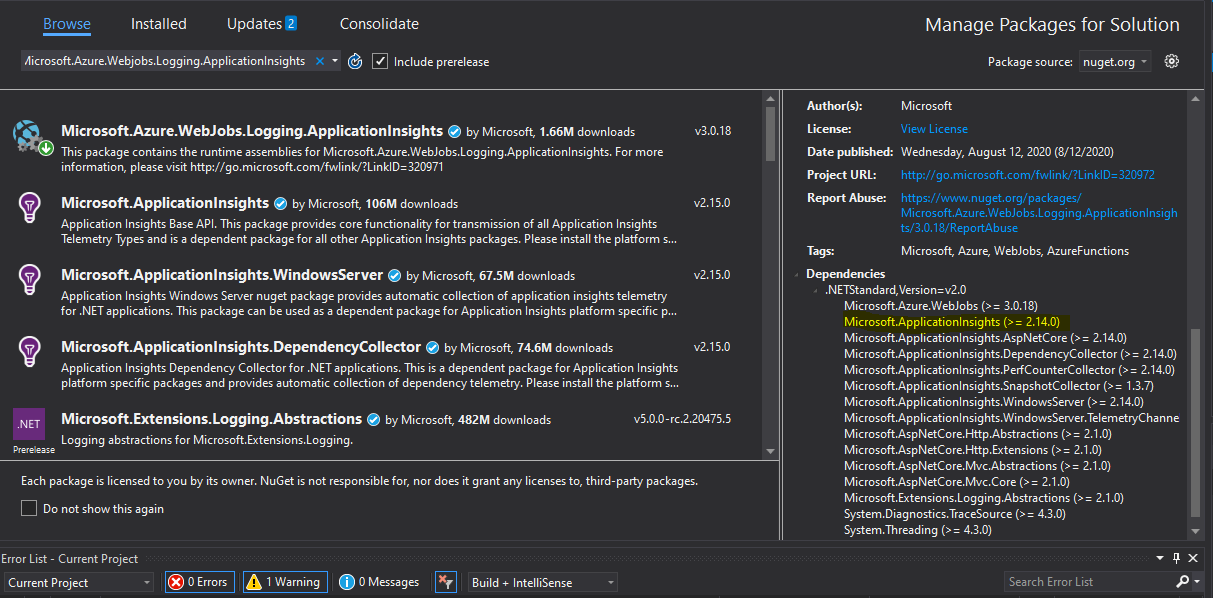This screenshot has height=598, width=1213.
Task: Toggle the 1 Warning filter in Error List
Action: point(285,581)
